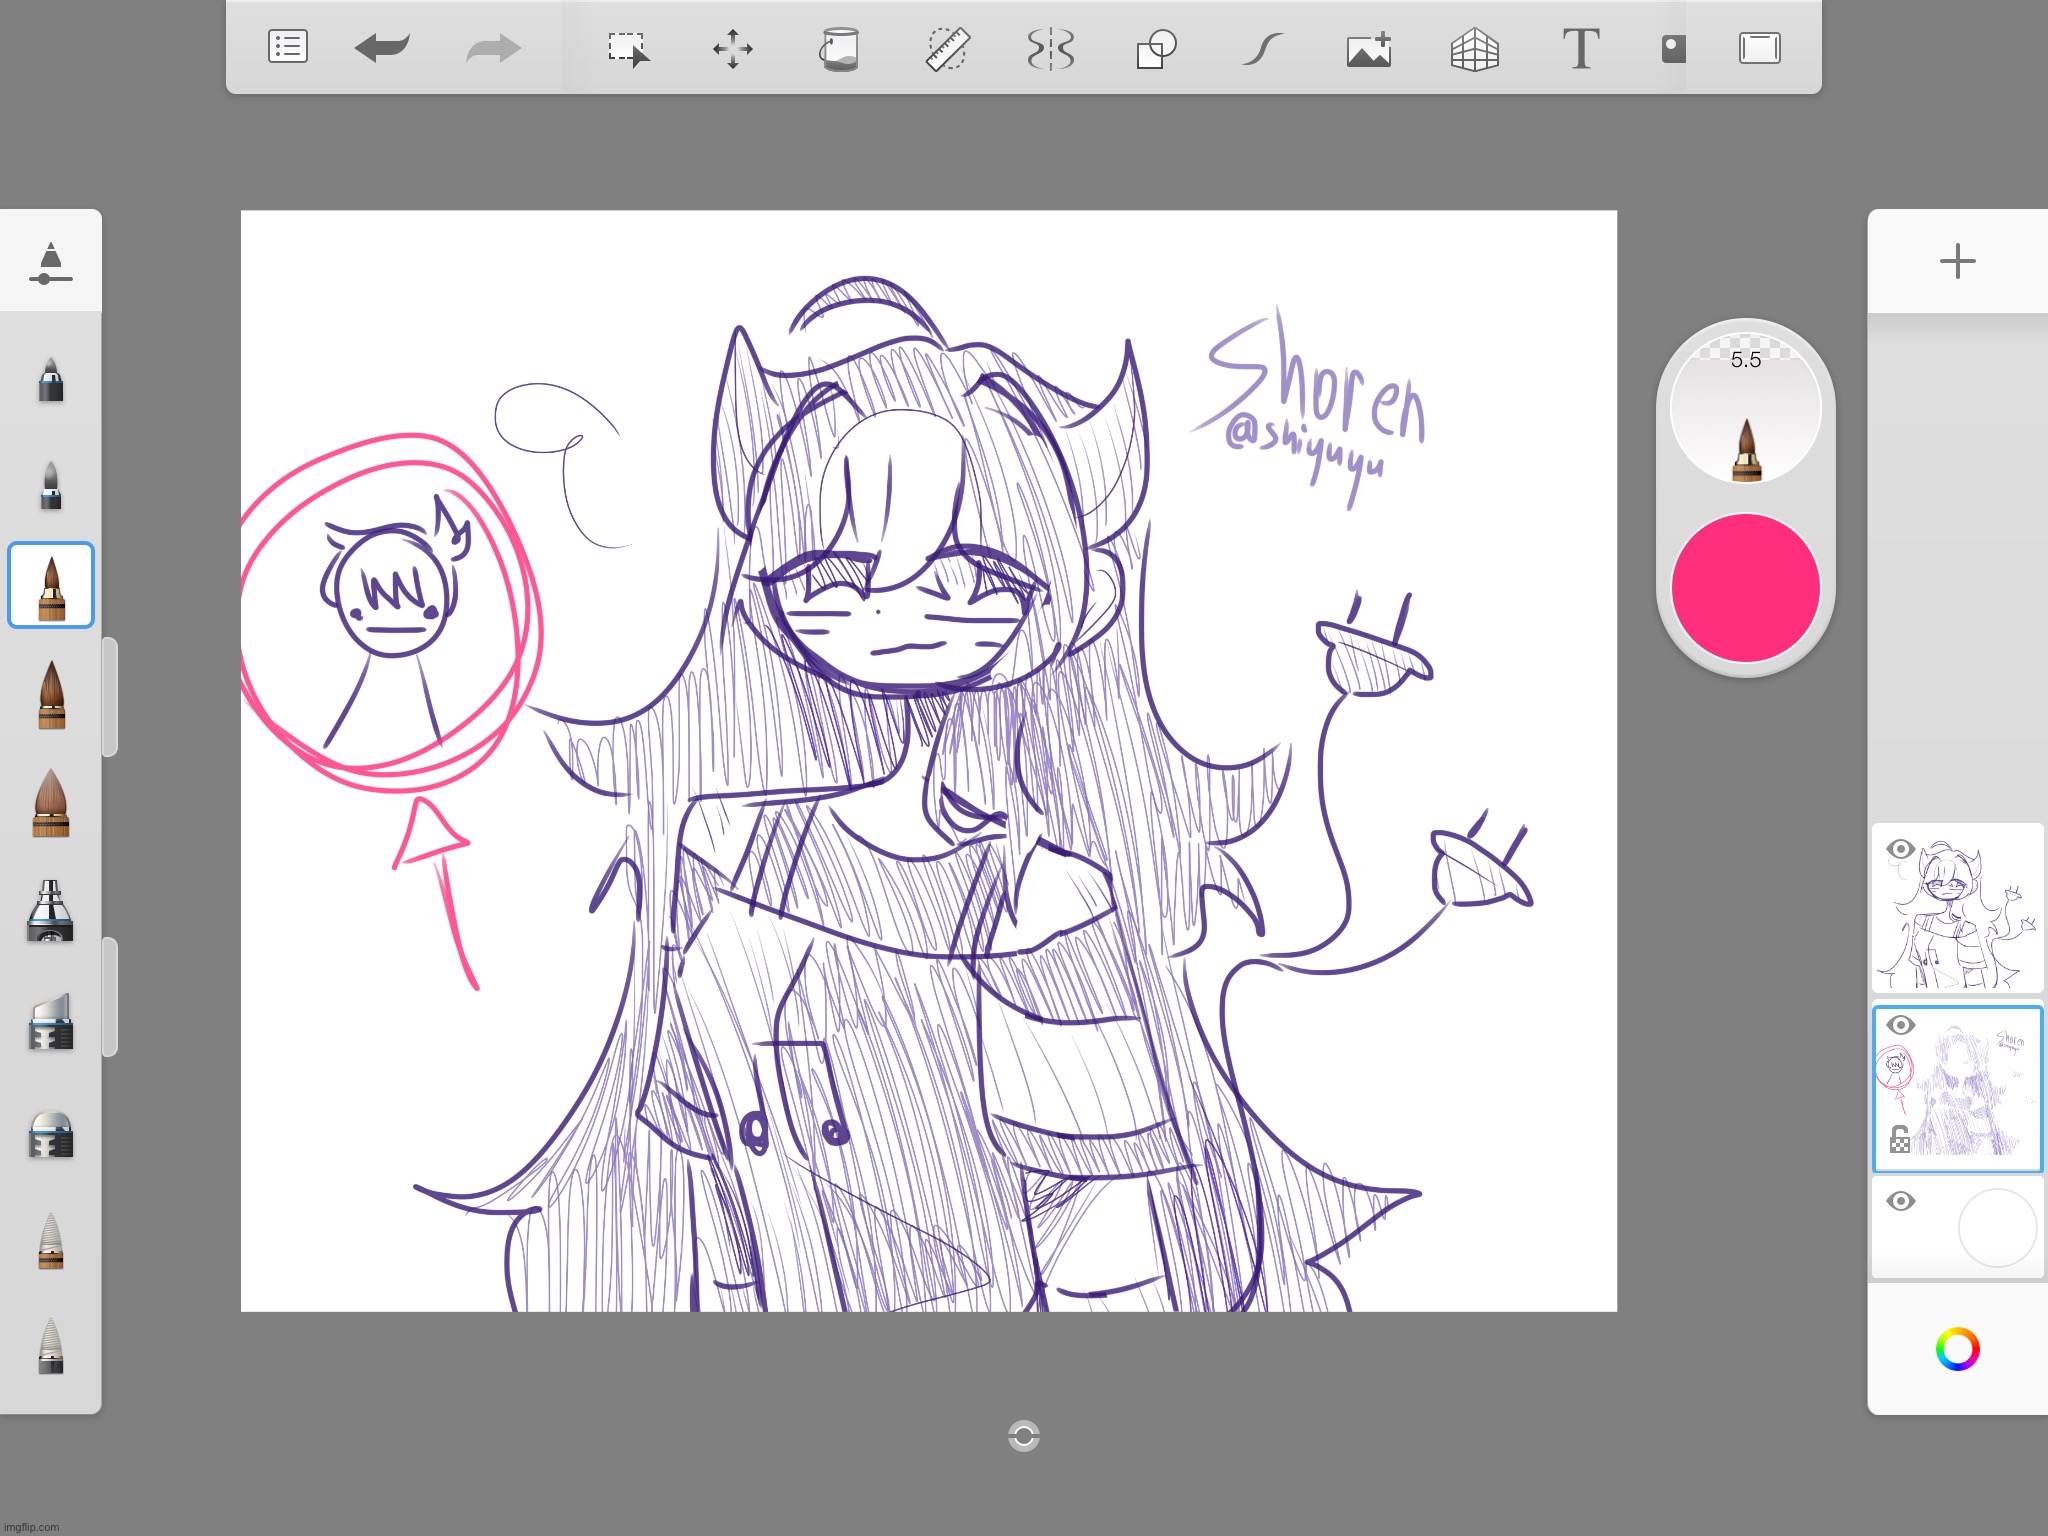The width and height of the screenshot is (2048, 1536).
Task: Activate the Text tool
Action: click(x=1582, y=47)
